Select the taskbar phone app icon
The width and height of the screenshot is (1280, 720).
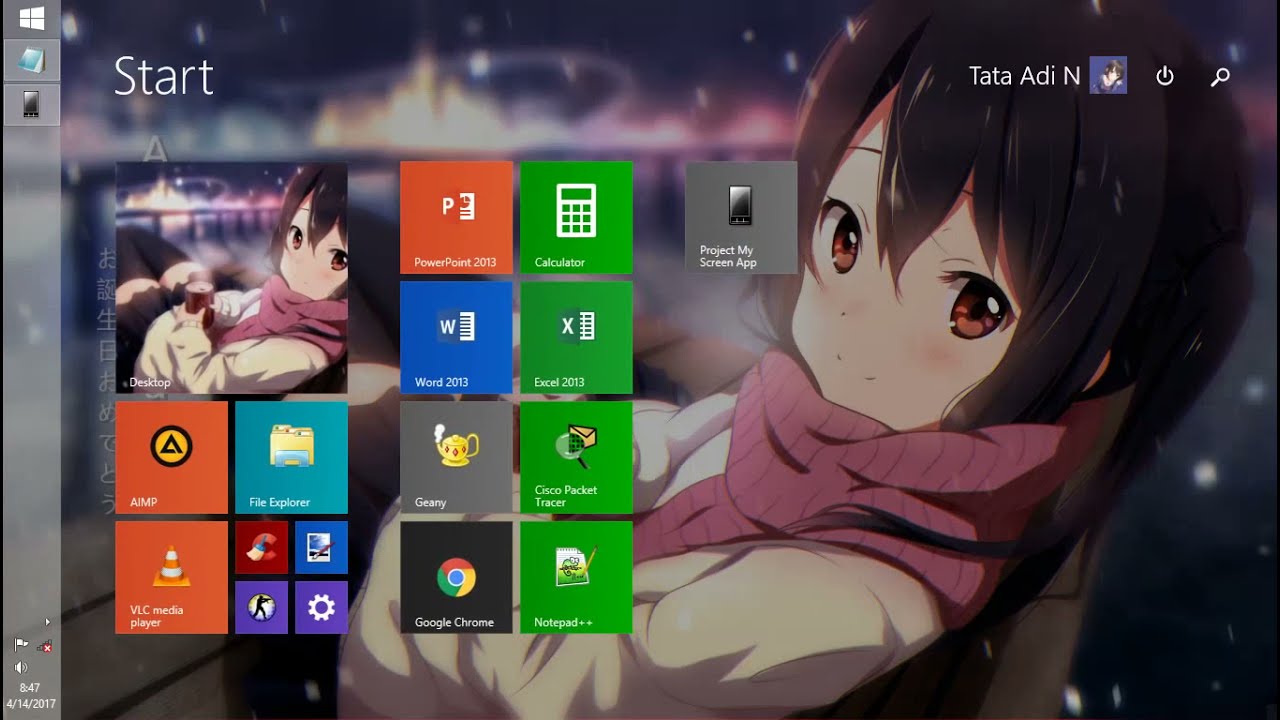[x=31, y=104]
